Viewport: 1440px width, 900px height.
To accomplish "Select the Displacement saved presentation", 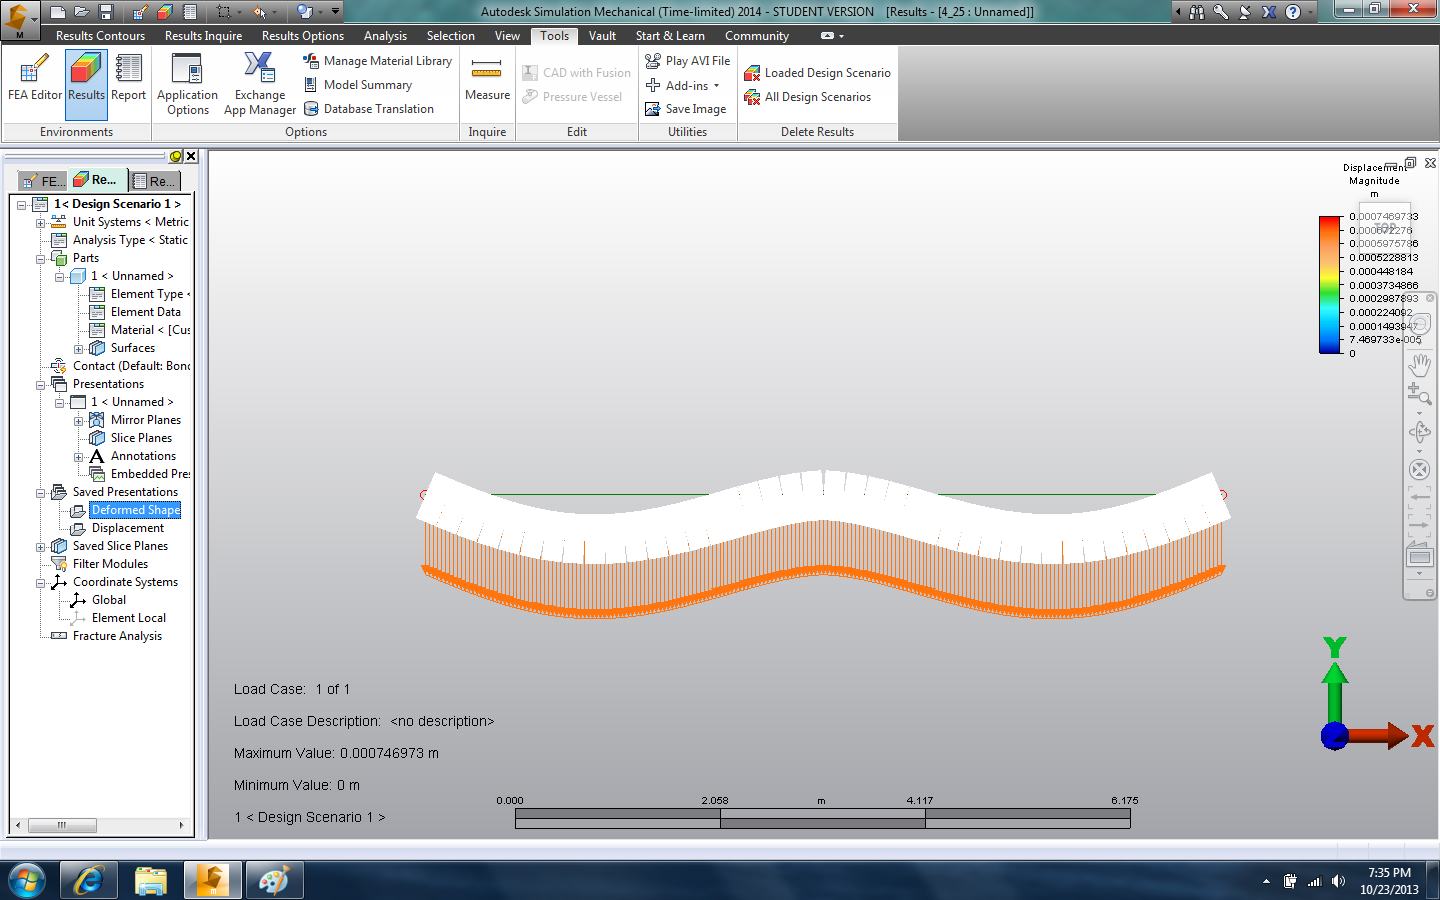I will click(128, 528).
